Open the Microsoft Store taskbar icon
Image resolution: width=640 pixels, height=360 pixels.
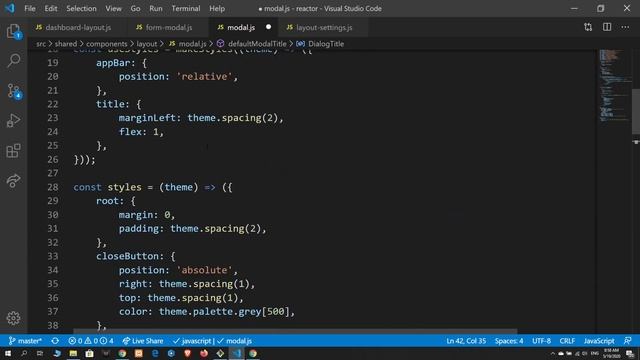89,353
